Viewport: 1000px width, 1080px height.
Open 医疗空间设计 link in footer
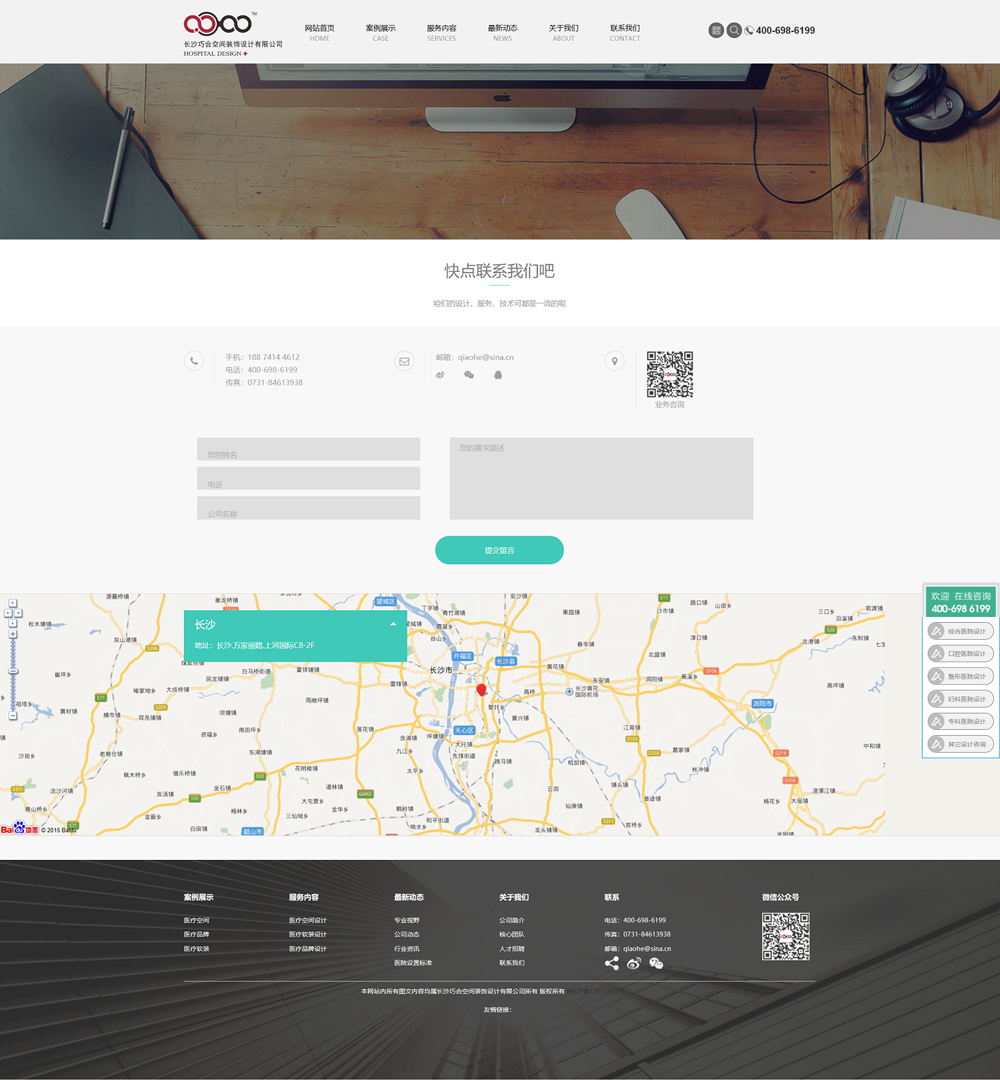click(308, 920)
